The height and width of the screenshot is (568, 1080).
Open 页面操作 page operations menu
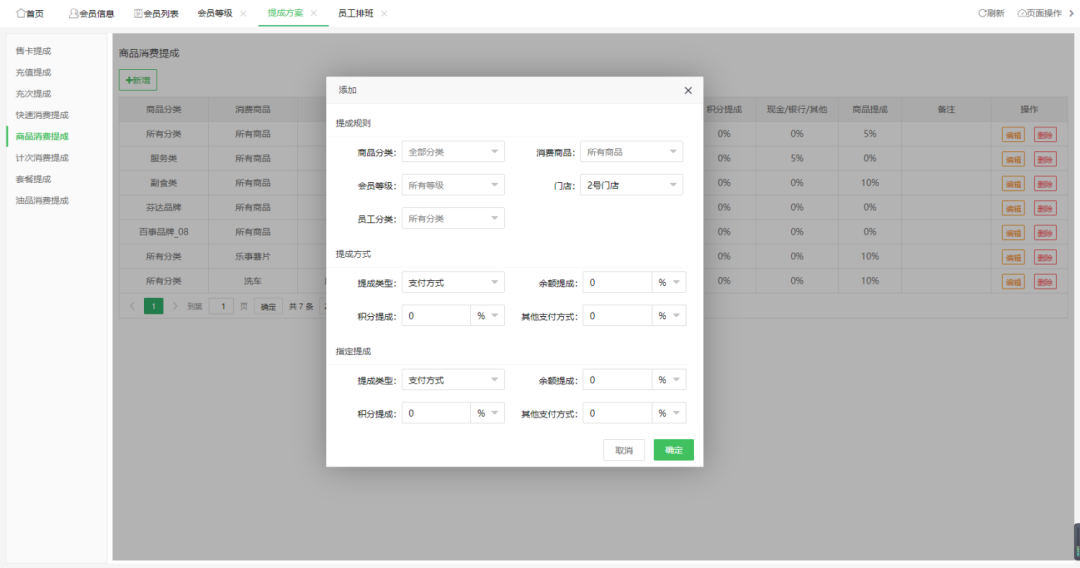click(1039, 13)
